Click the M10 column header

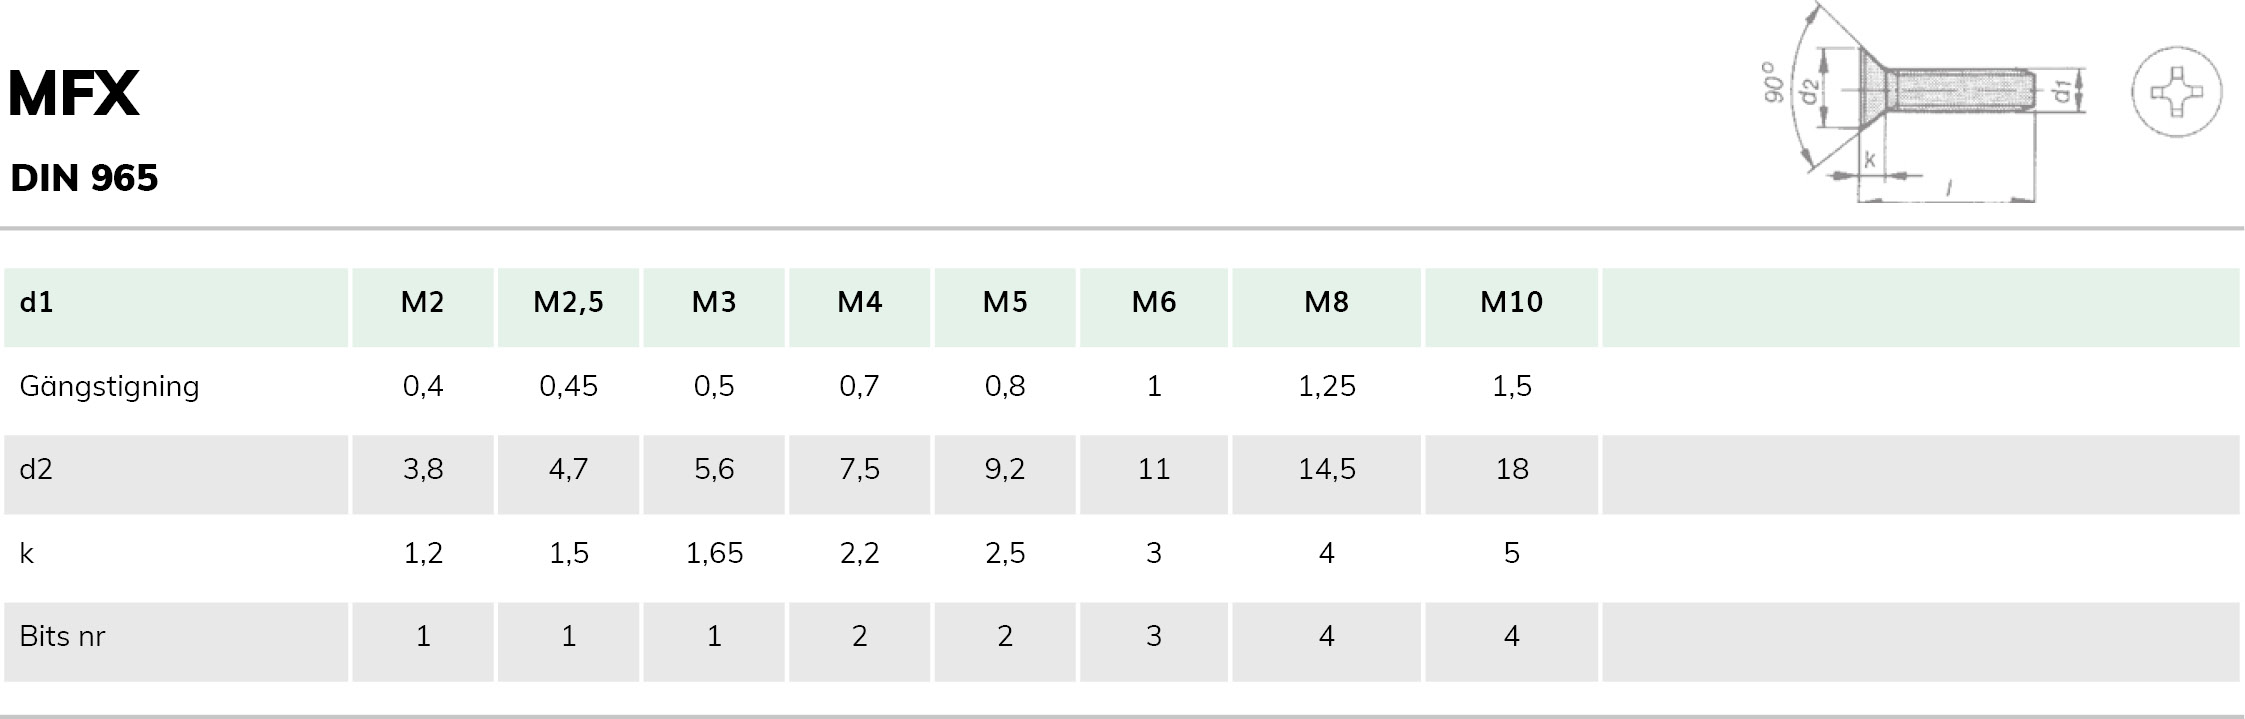coord(1511,302)
